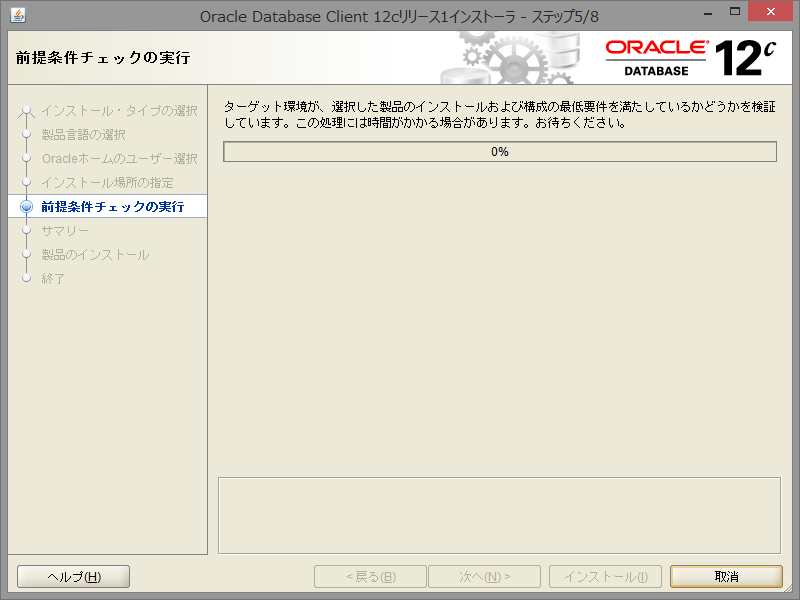Screen dimensions: 800x600
Task: Select the インストール場所の指定 step
Action: (107, 183)
